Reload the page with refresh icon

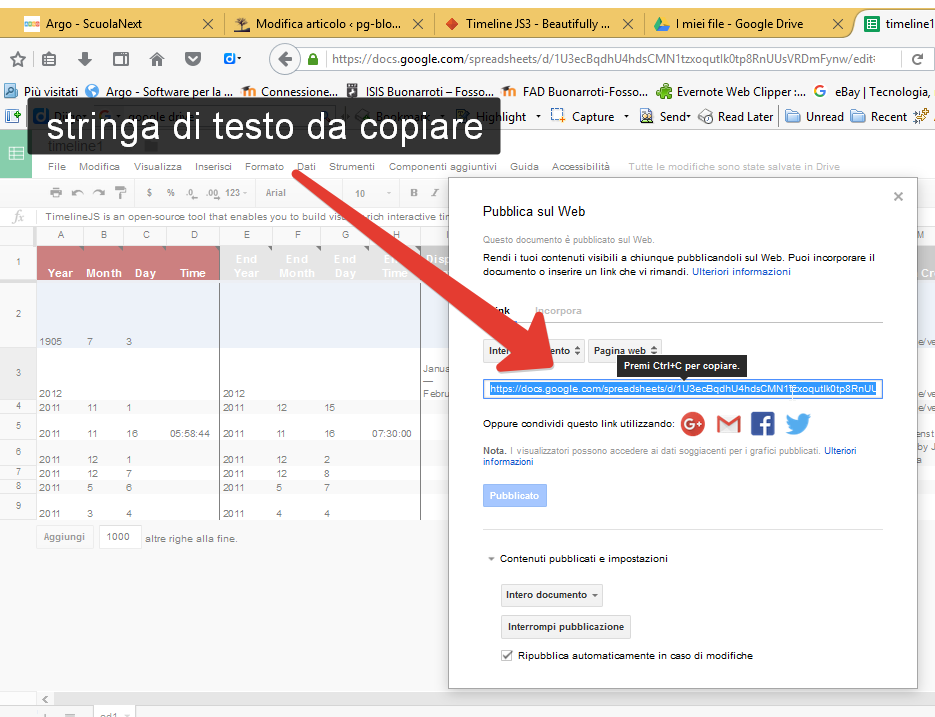pos(918,59)
